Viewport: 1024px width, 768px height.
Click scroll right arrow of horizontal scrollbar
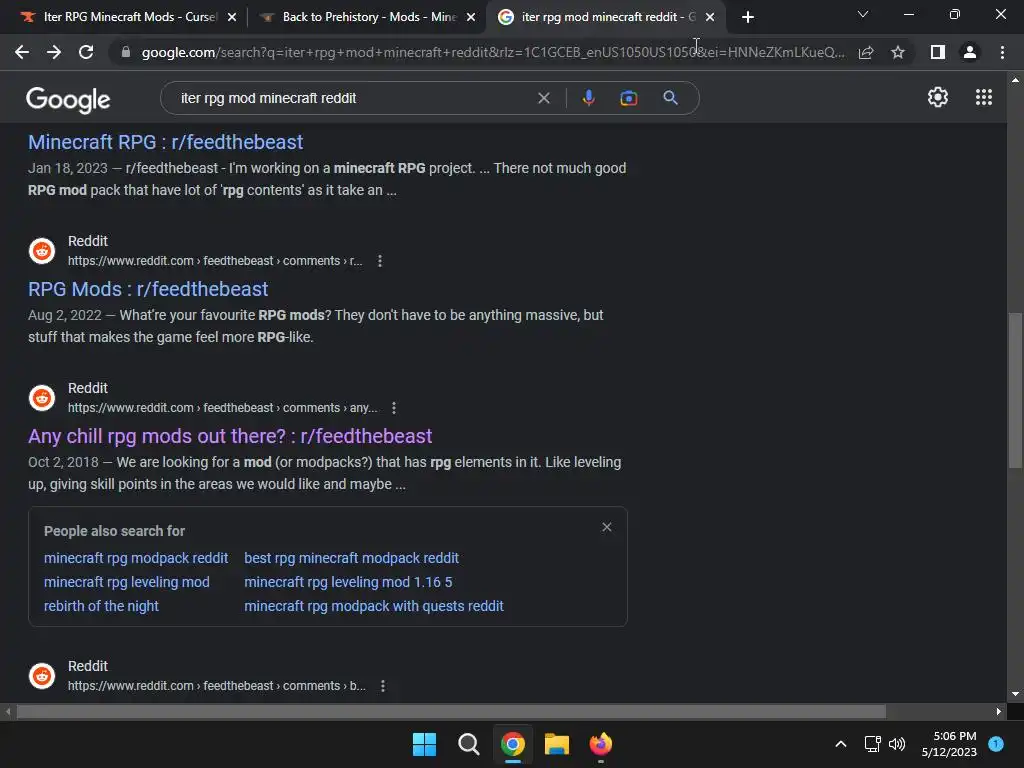999,712
